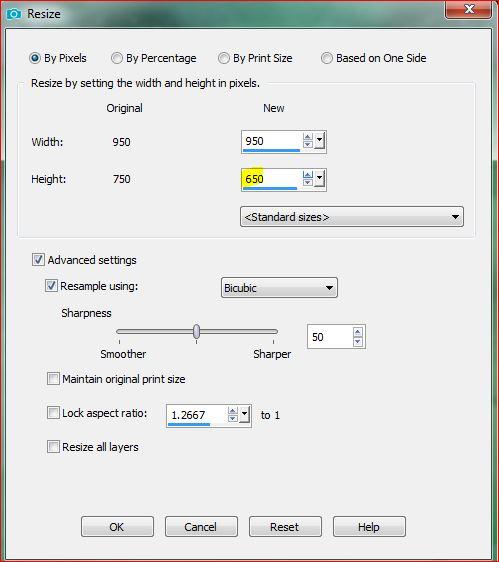Open the Width field slider dropdown arrow
This screenshot has width=499, height=562.
tap(320, 140)
